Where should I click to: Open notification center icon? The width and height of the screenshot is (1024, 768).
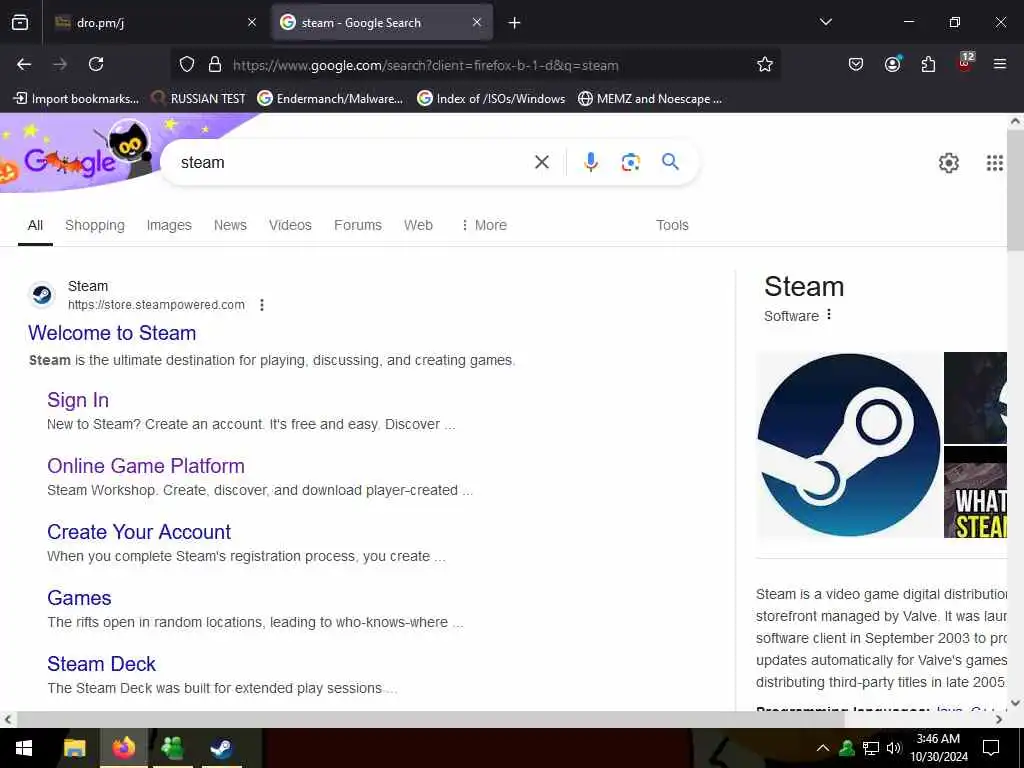991,748
